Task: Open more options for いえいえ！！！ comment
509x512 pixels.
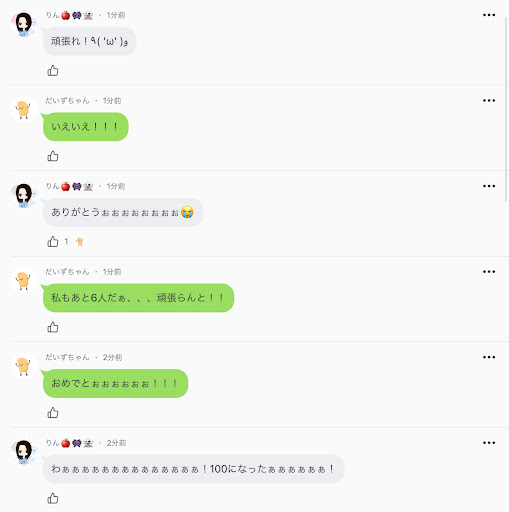Action: [x=489, y=100]
